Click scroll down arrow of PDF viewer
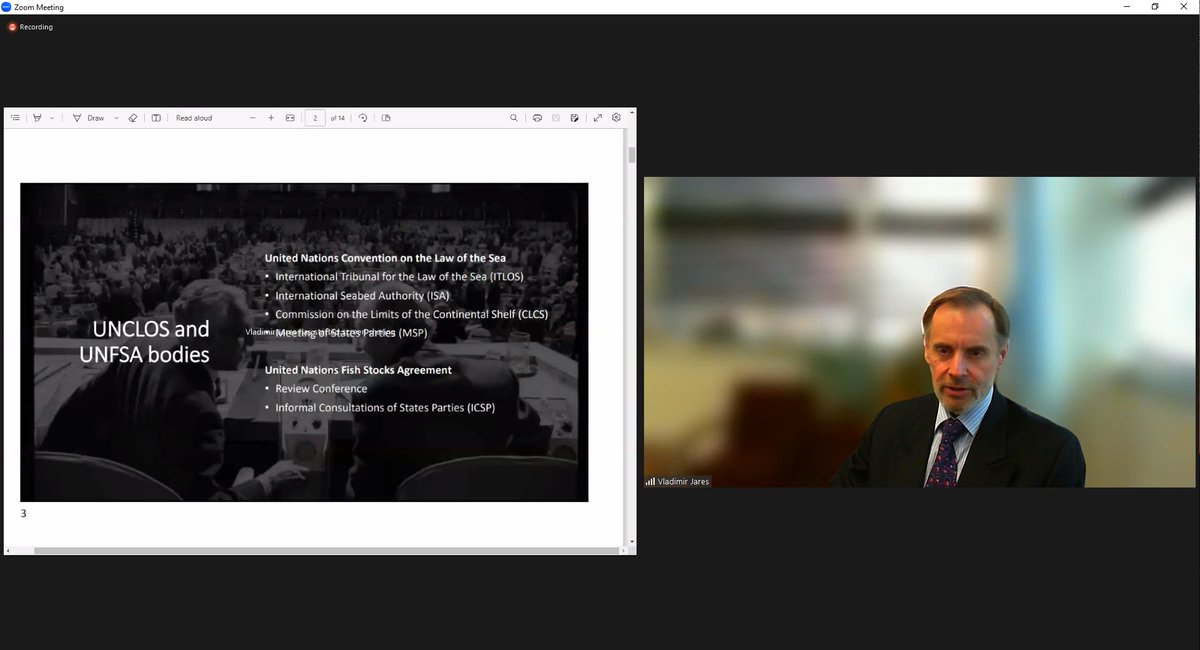Screen dimensions: 1200x650 631,541
